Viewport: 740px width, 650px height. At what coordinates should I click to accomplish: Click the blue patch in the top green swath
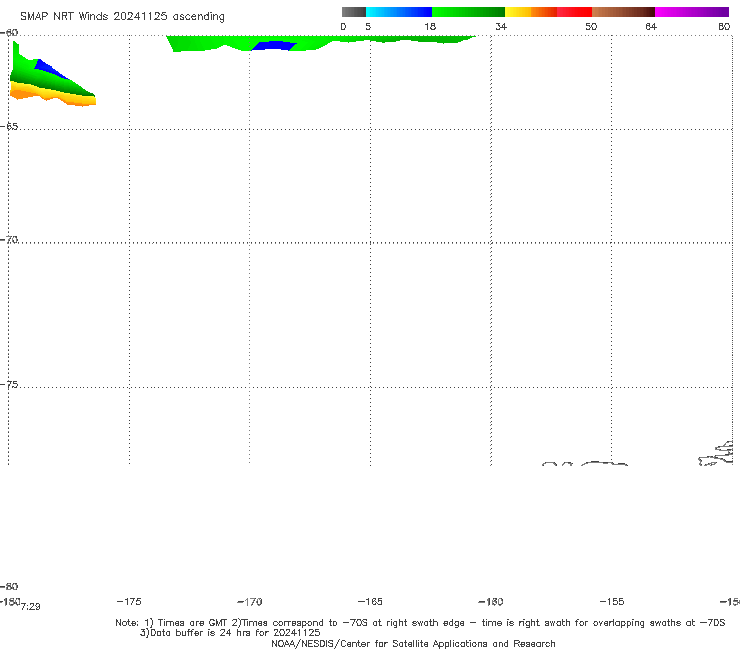point(274,46)
